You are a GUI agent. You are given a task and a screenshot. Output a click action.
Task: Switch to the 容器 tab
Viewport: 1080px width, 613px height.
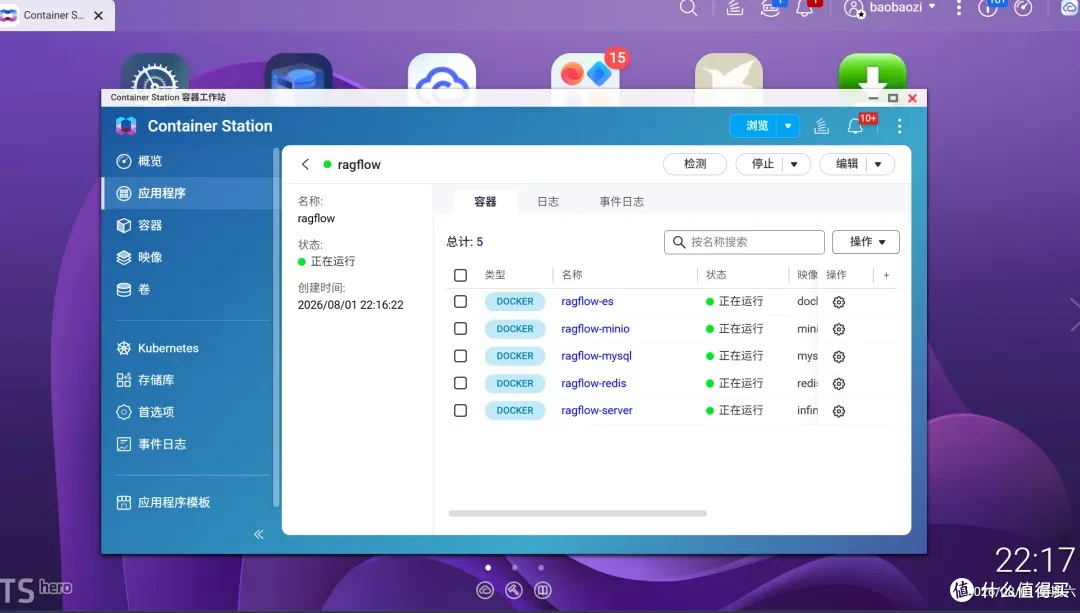pyautogui.click(x=485, y=202)
